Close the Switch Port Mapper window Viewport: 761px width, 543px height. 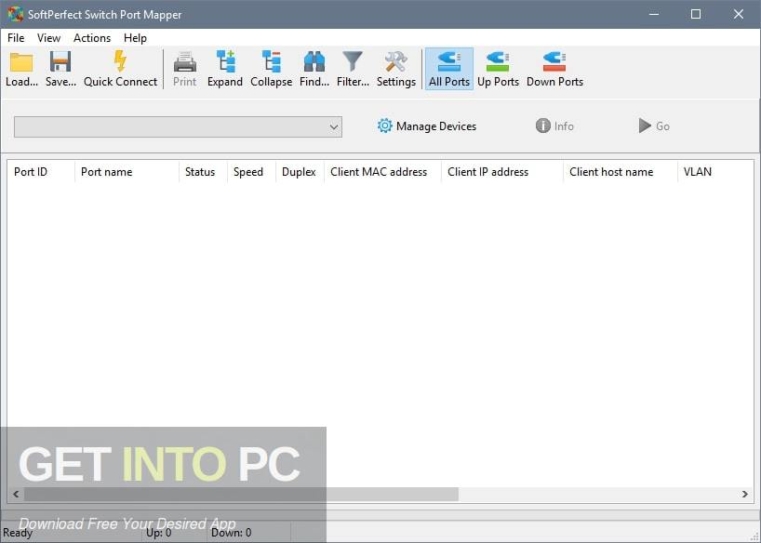738,14
